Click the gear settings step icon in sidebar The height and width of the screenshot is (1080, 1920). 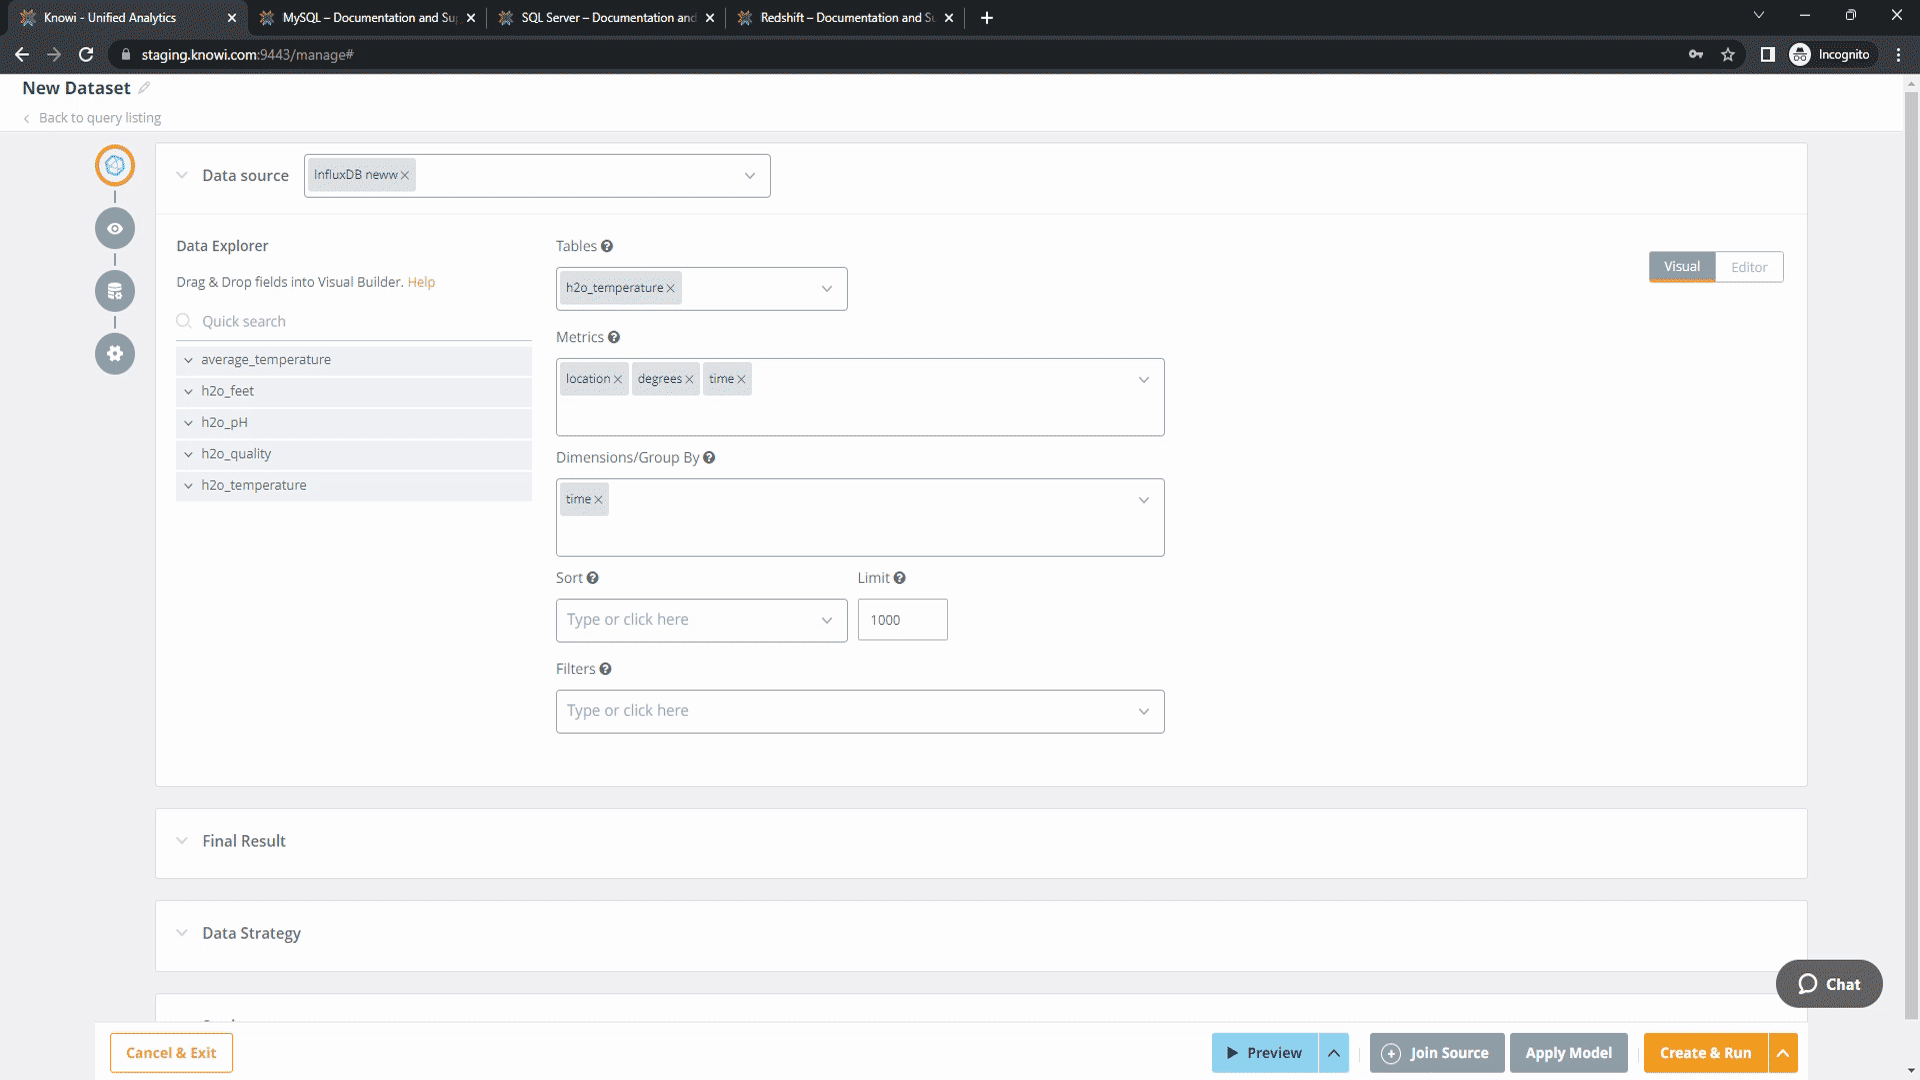tap(115, 354)
